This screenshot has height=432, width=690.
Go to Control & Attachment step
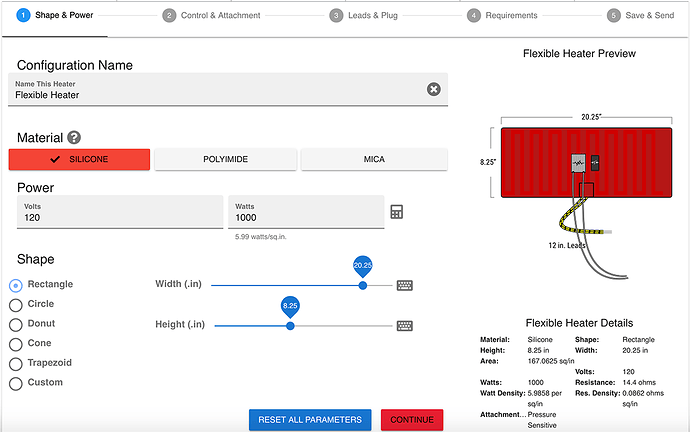point(212,15)
